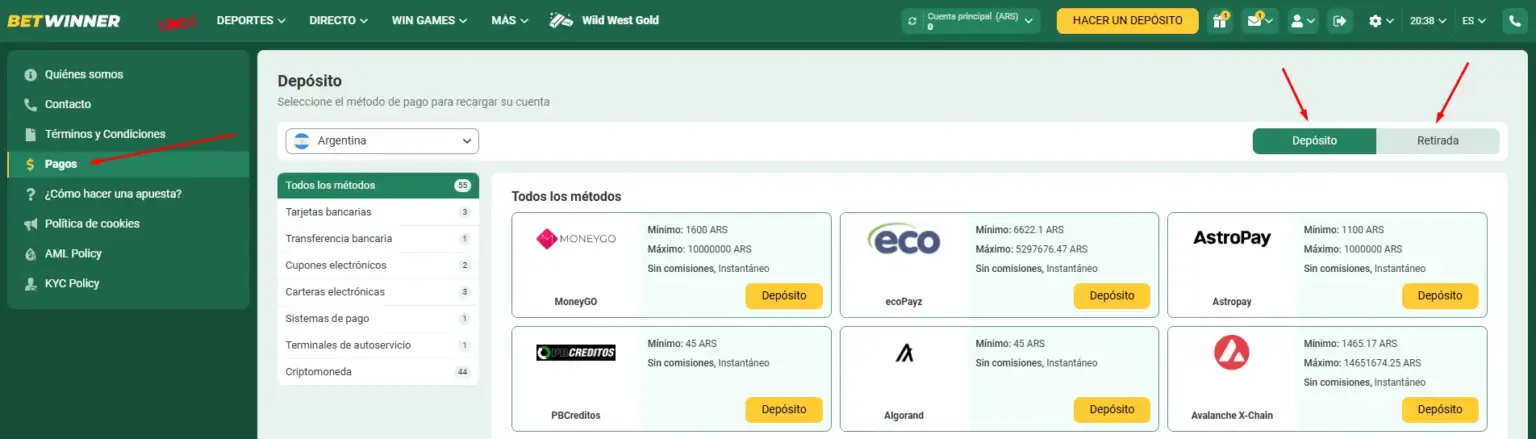Click the gift bonus icon in header

tap(1219, 21)
